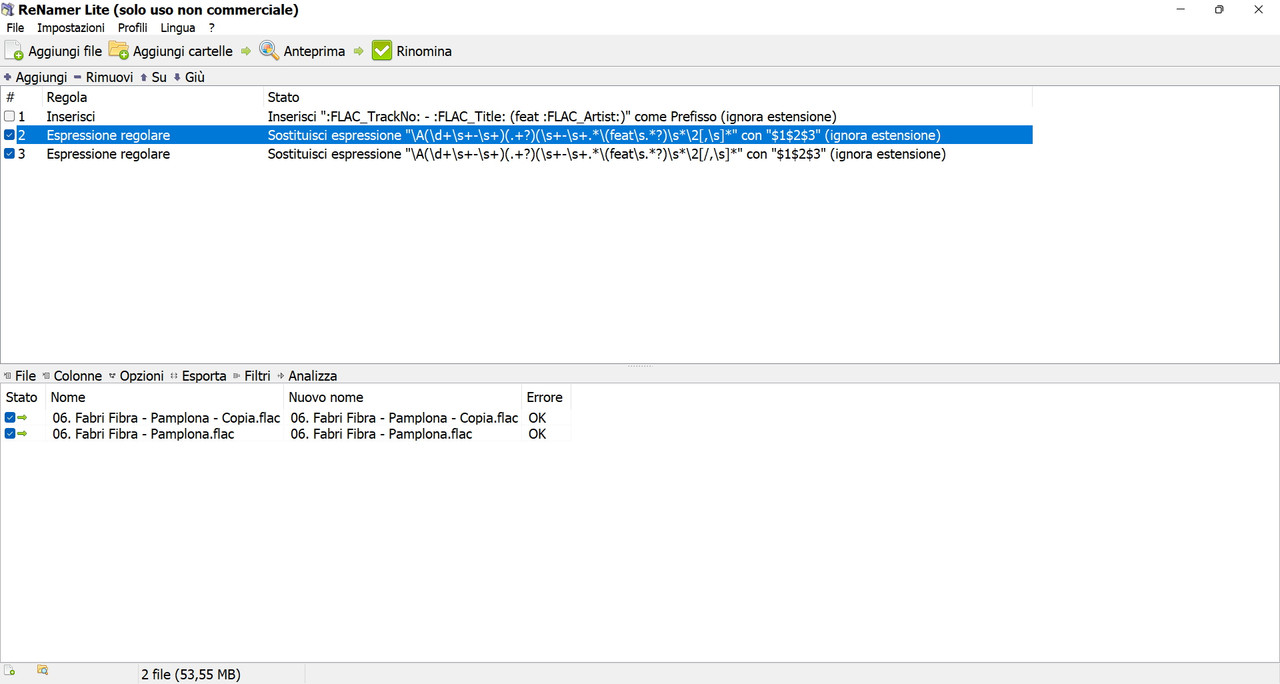Click status bar text '2 file (53,55 MB)'
1280x684 pixels.
(190, 674)
